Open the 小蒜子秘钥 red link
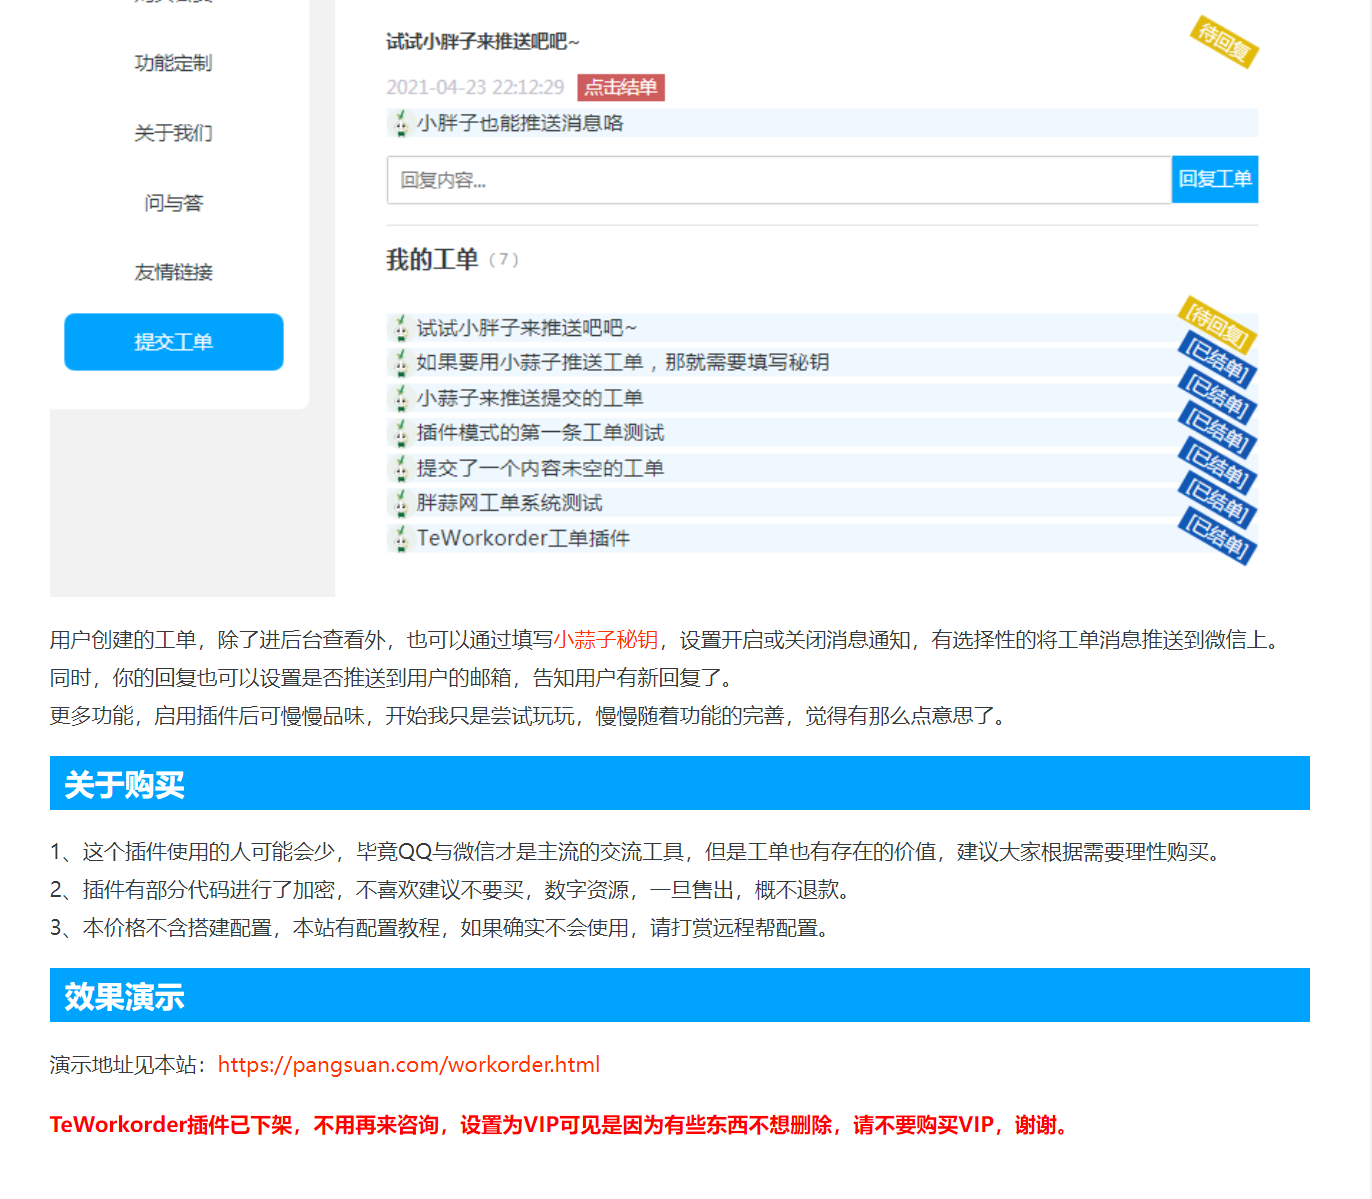The width and height of the screenshot is (1372, 1199). pos(605,640)
